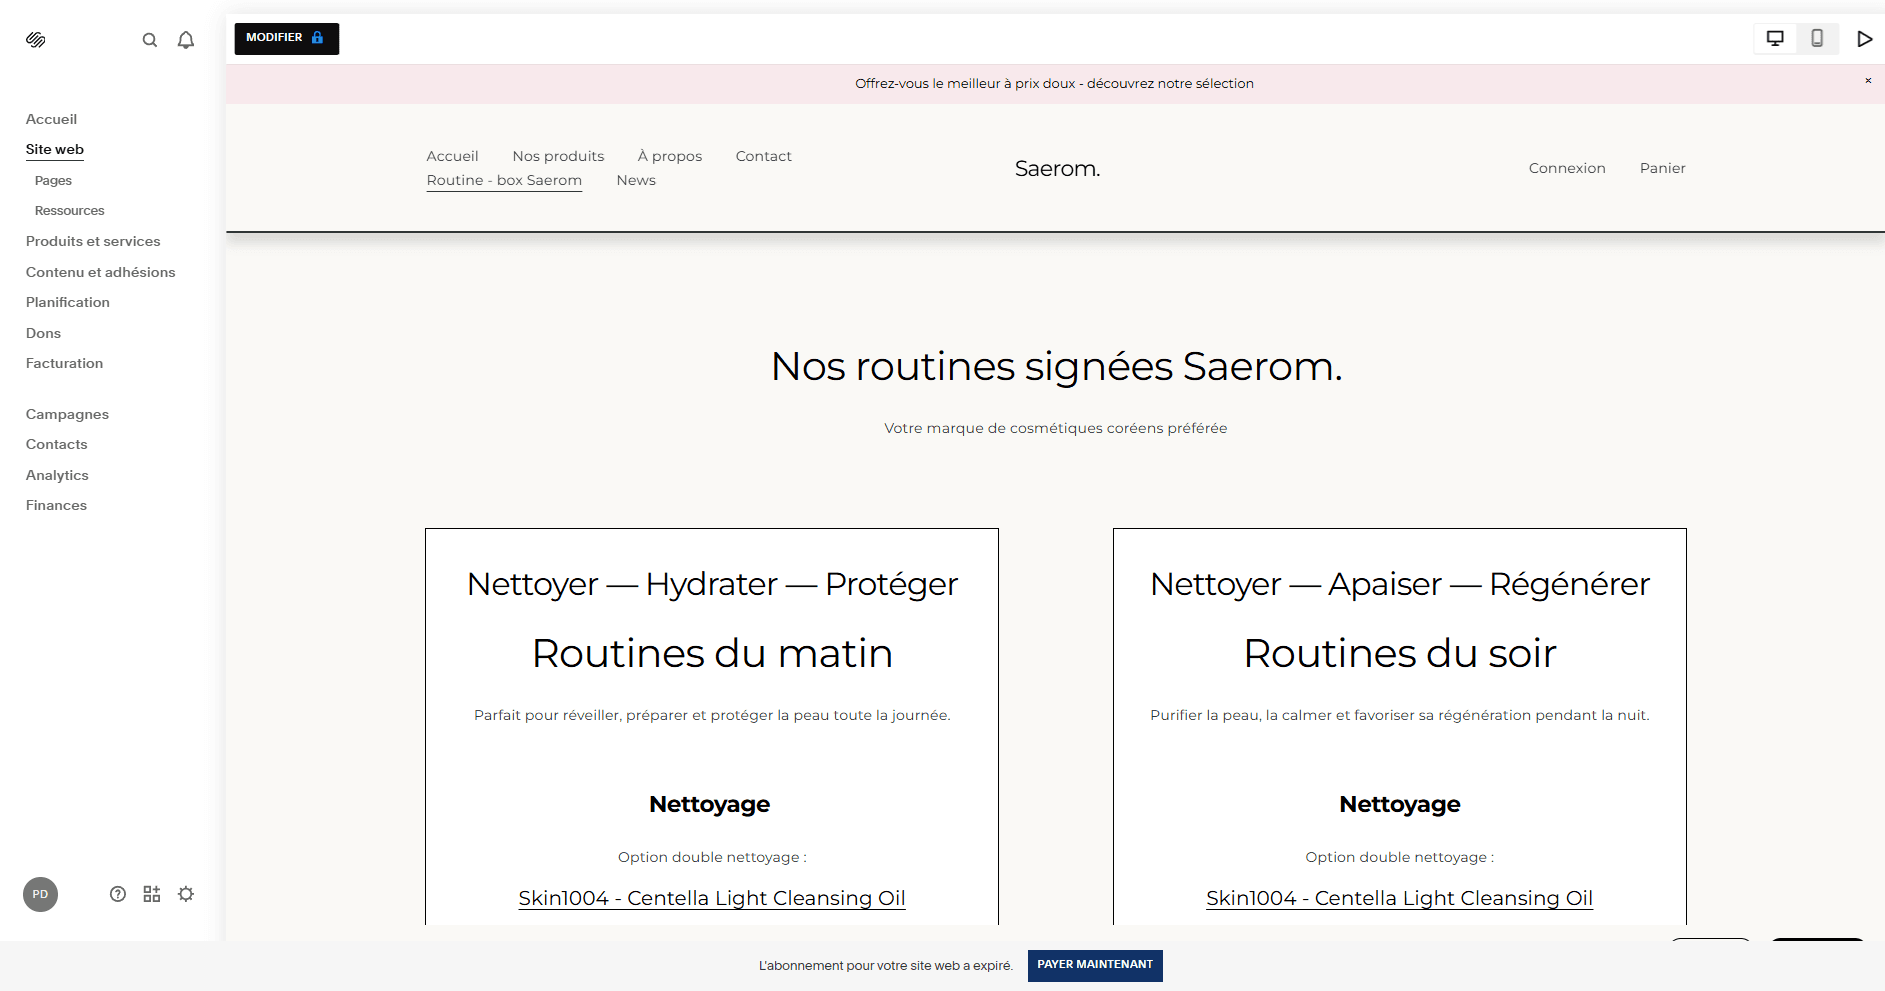Click 'Nettoyer — Apaiser — Régénérer' text

coord(1399,584)
